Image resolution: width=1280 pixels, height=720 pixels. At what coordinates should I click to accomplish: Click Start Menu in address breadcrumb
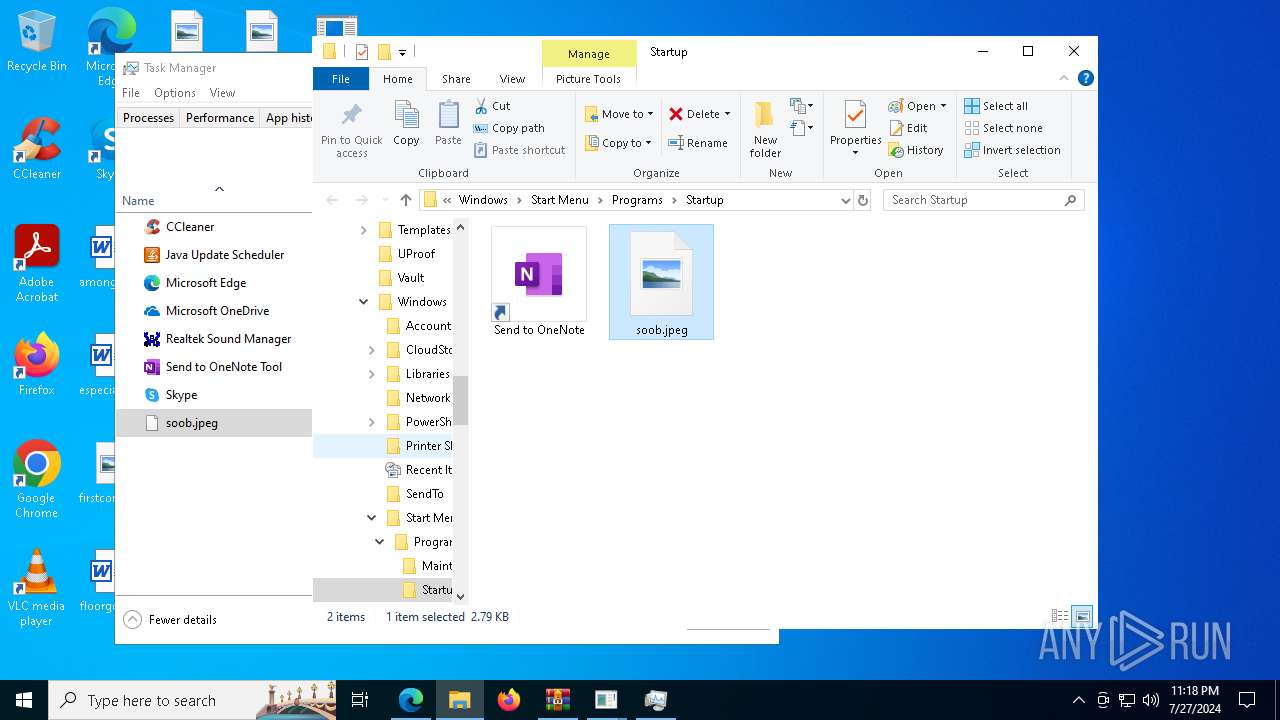559,200
